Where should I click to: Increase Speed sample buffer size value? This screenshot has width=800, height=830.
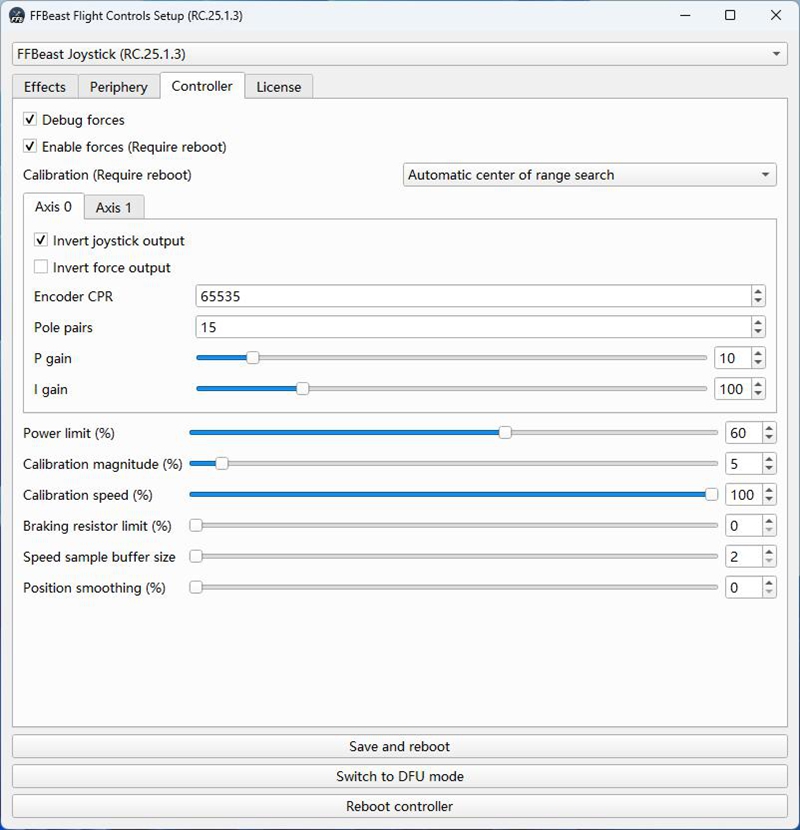tap(768, 552)
